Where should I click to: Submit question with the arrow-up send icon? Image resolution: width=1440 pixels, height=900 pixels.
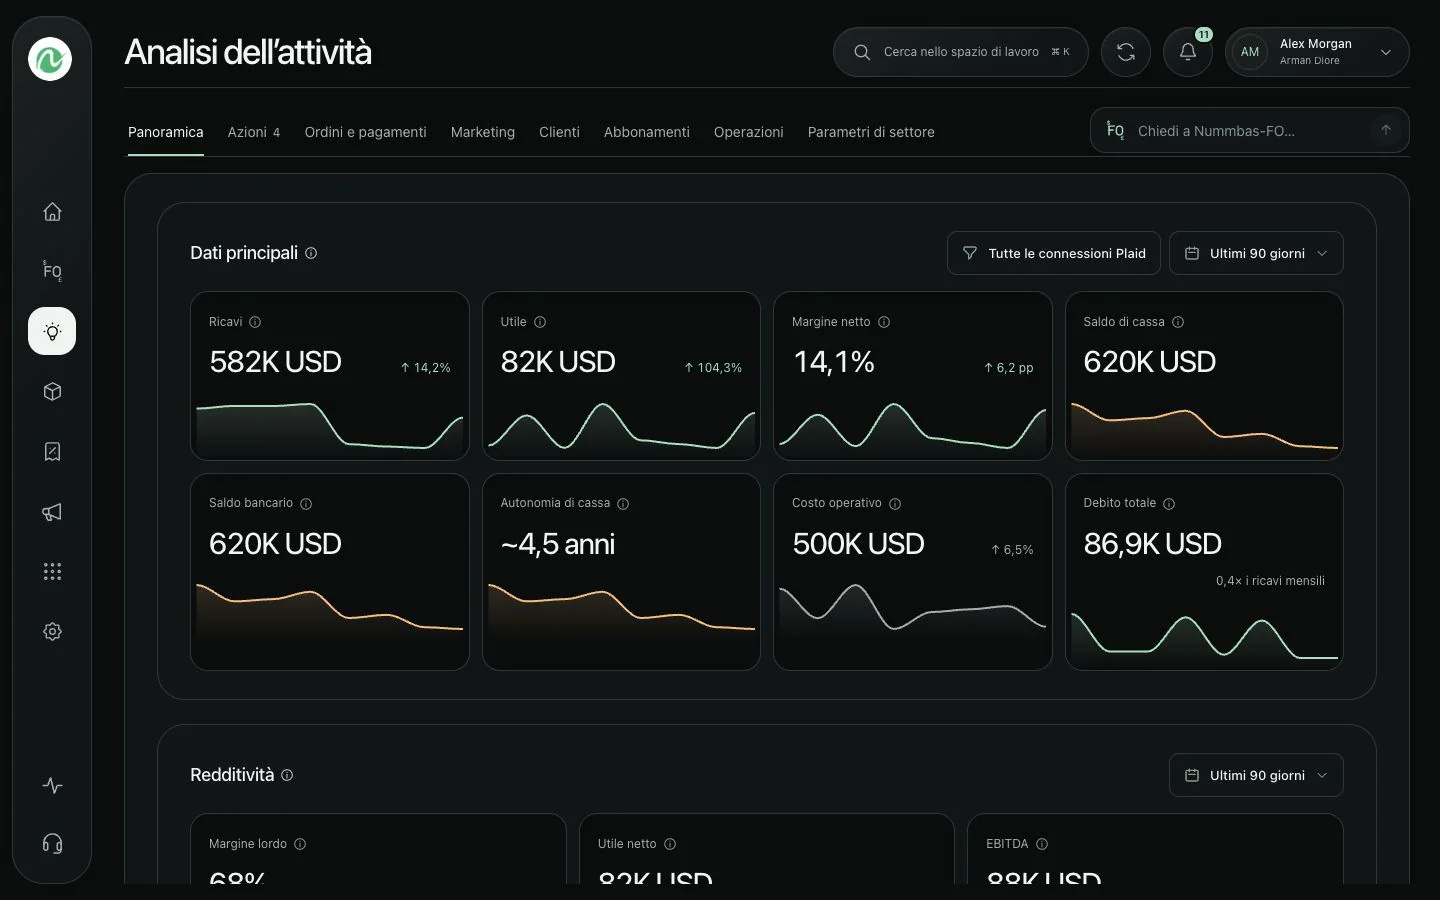(x=1386, y=130)
